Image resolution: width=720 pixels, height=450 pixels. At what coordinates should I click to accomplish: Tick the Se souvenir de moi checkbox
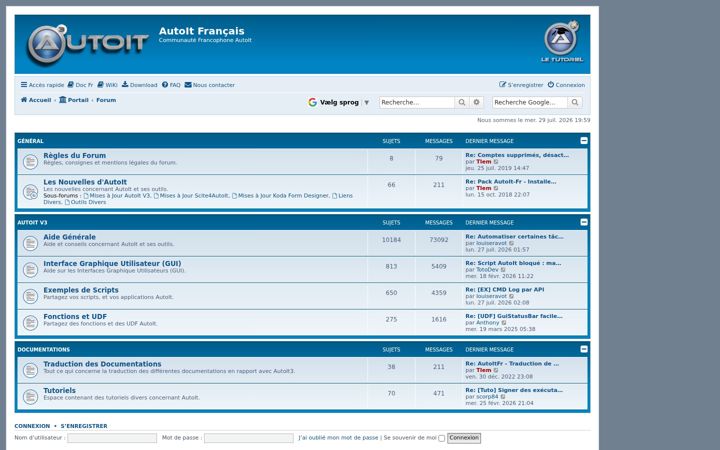[442, 439]
